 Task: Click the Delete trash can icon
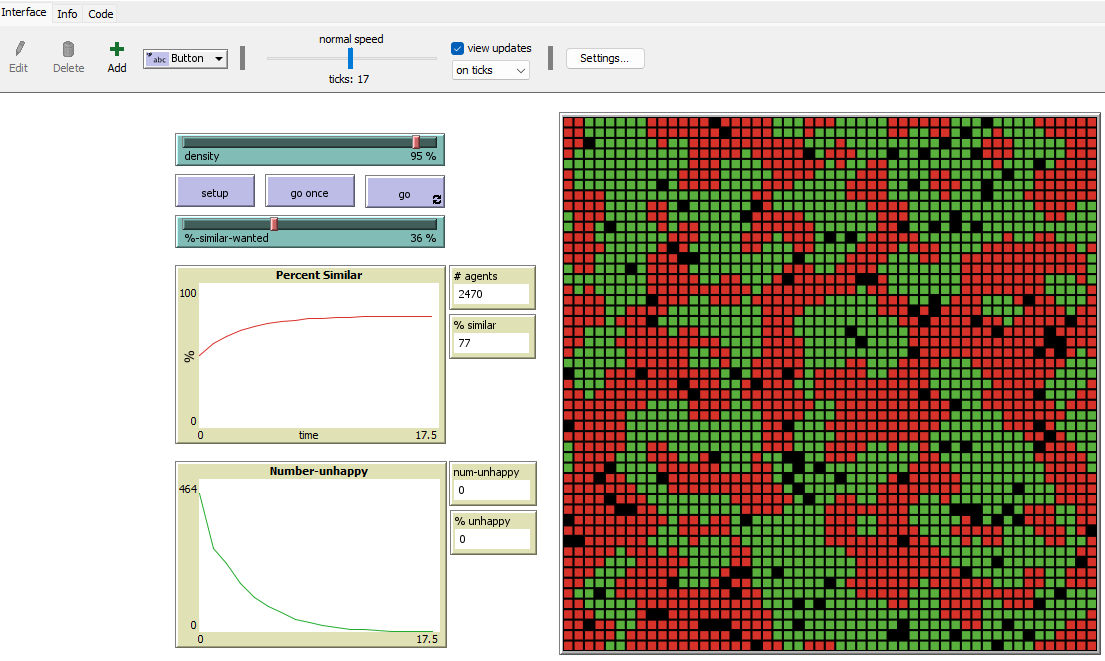[68, 49]
